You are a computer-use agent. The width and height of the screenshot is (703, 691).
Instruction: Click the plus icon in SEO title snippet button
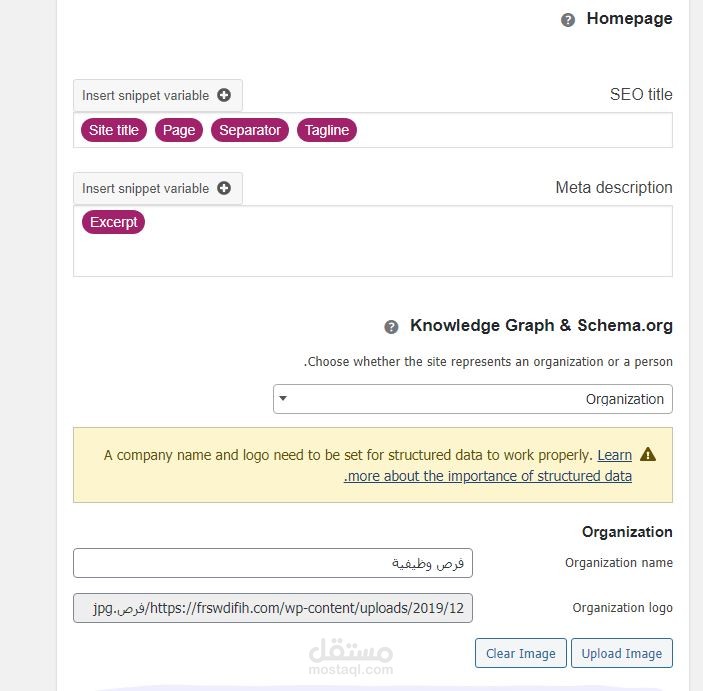pyautogui.click(x=224, y=96)
